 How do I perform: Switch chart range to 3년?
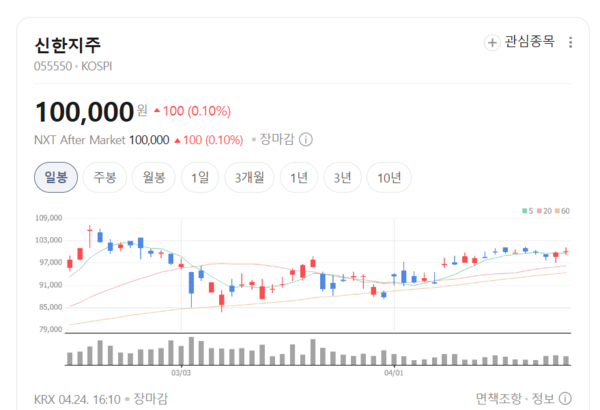343,178
